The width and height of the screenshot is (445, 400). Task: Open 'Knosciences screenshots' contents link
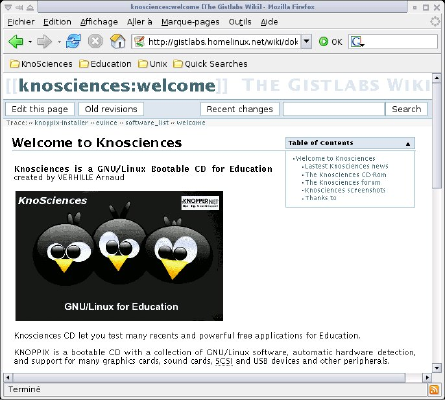[345, 190]
